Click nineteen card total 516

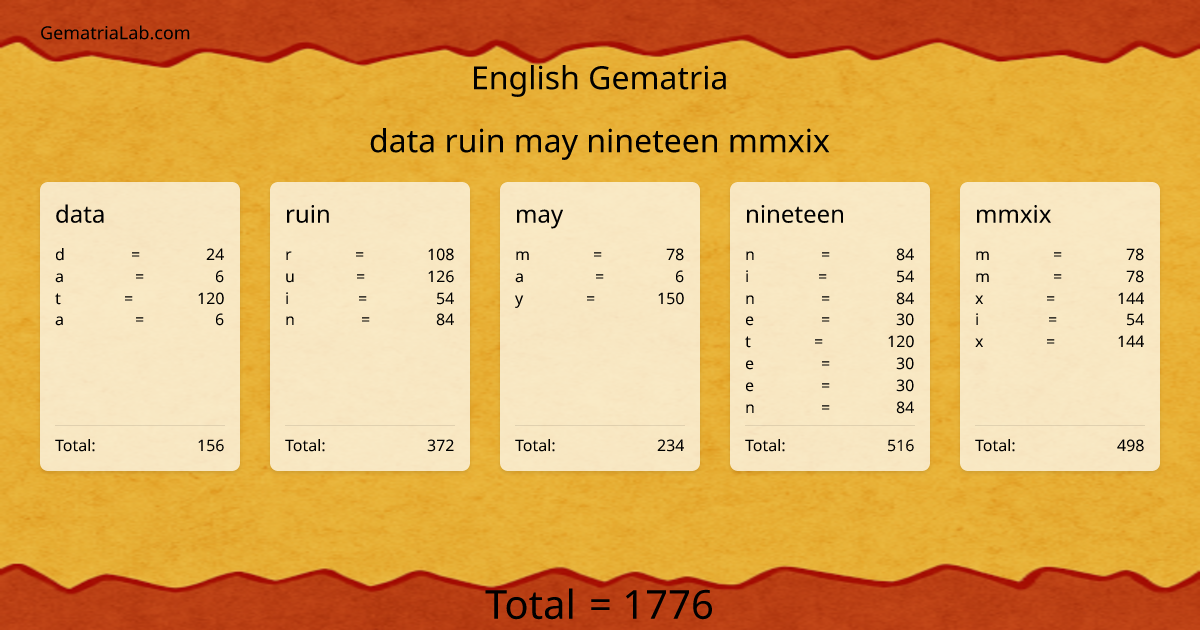901,445
